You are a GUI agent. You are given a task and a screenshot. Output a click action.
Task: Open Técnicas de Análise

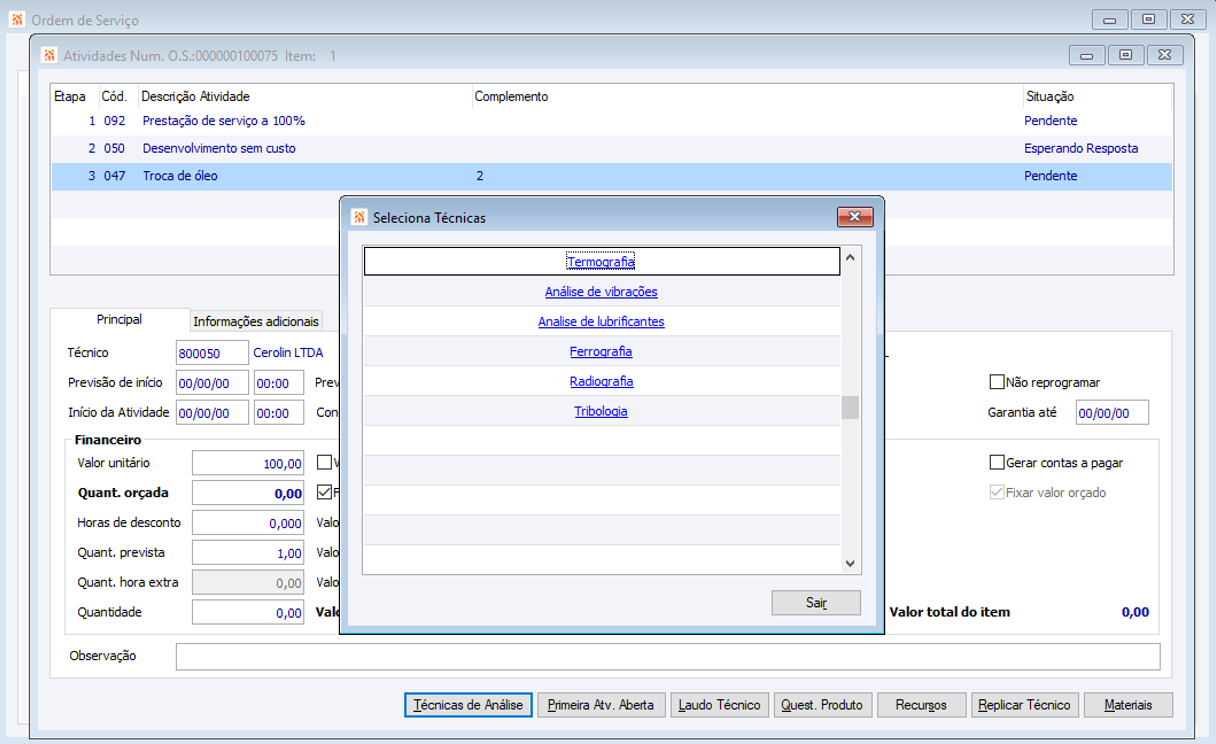[468, 705]
